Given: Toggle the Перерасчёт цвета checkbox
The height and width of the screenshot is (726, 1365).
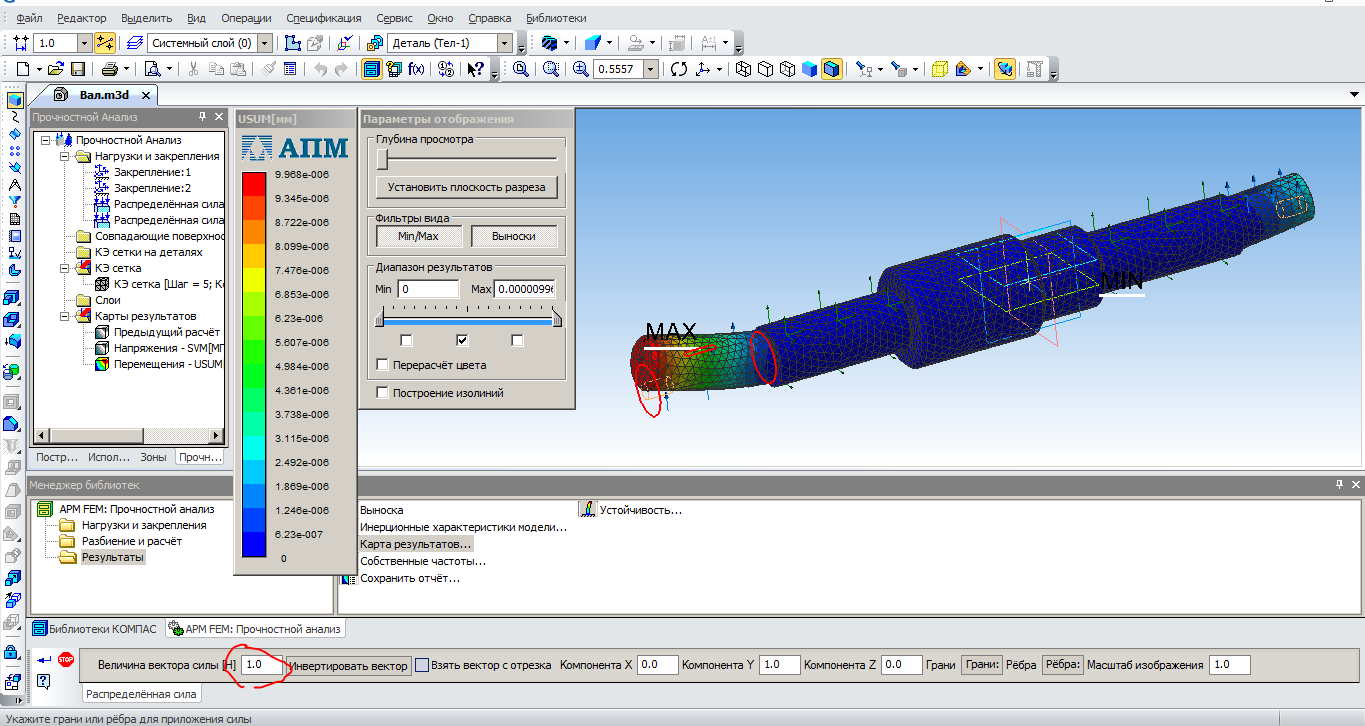Looking at the screenshot, I should (x=382, y=365).
